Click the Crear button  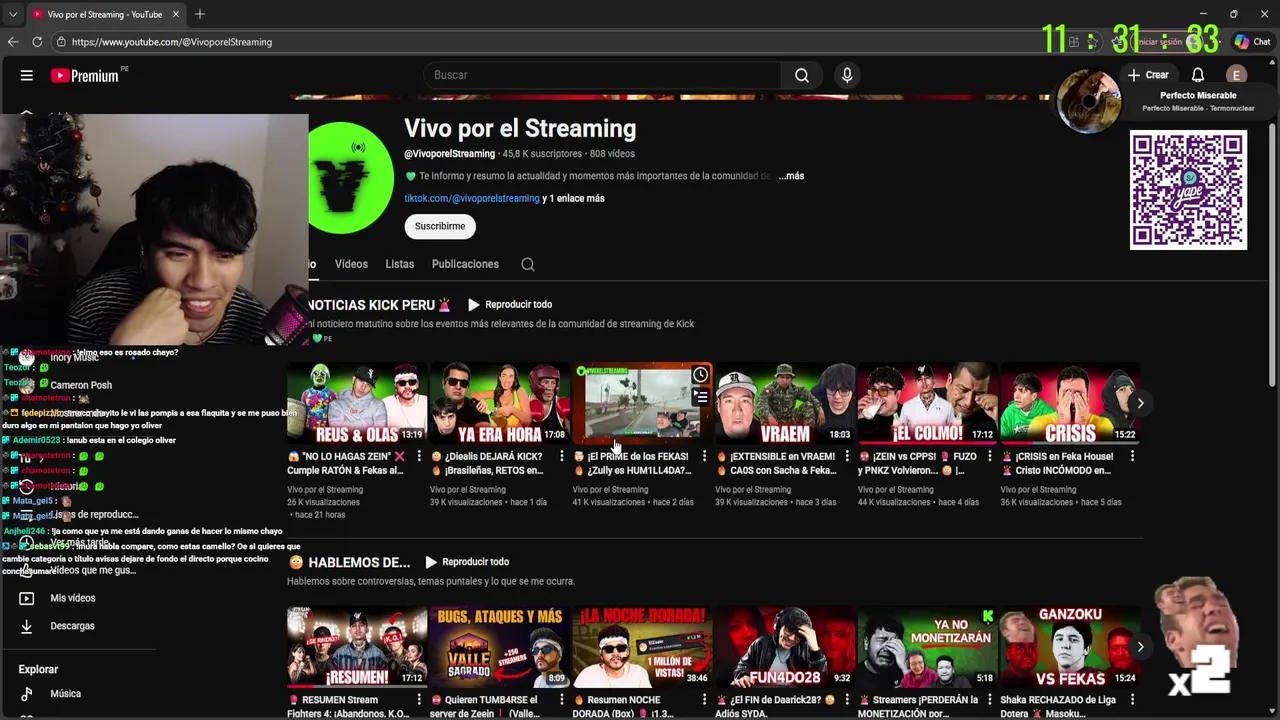1148,75
